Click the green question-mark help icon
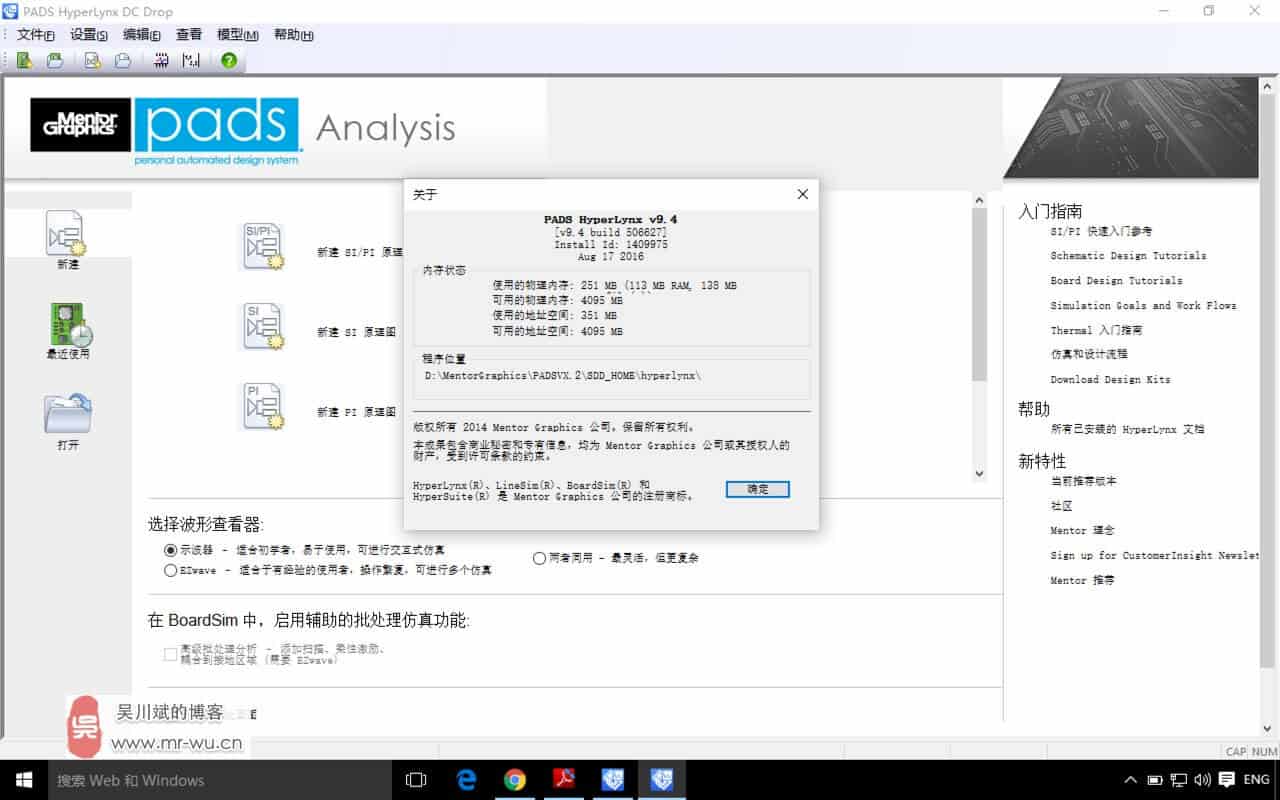This screenshot has height=800, width=1280. click(229, 60)
